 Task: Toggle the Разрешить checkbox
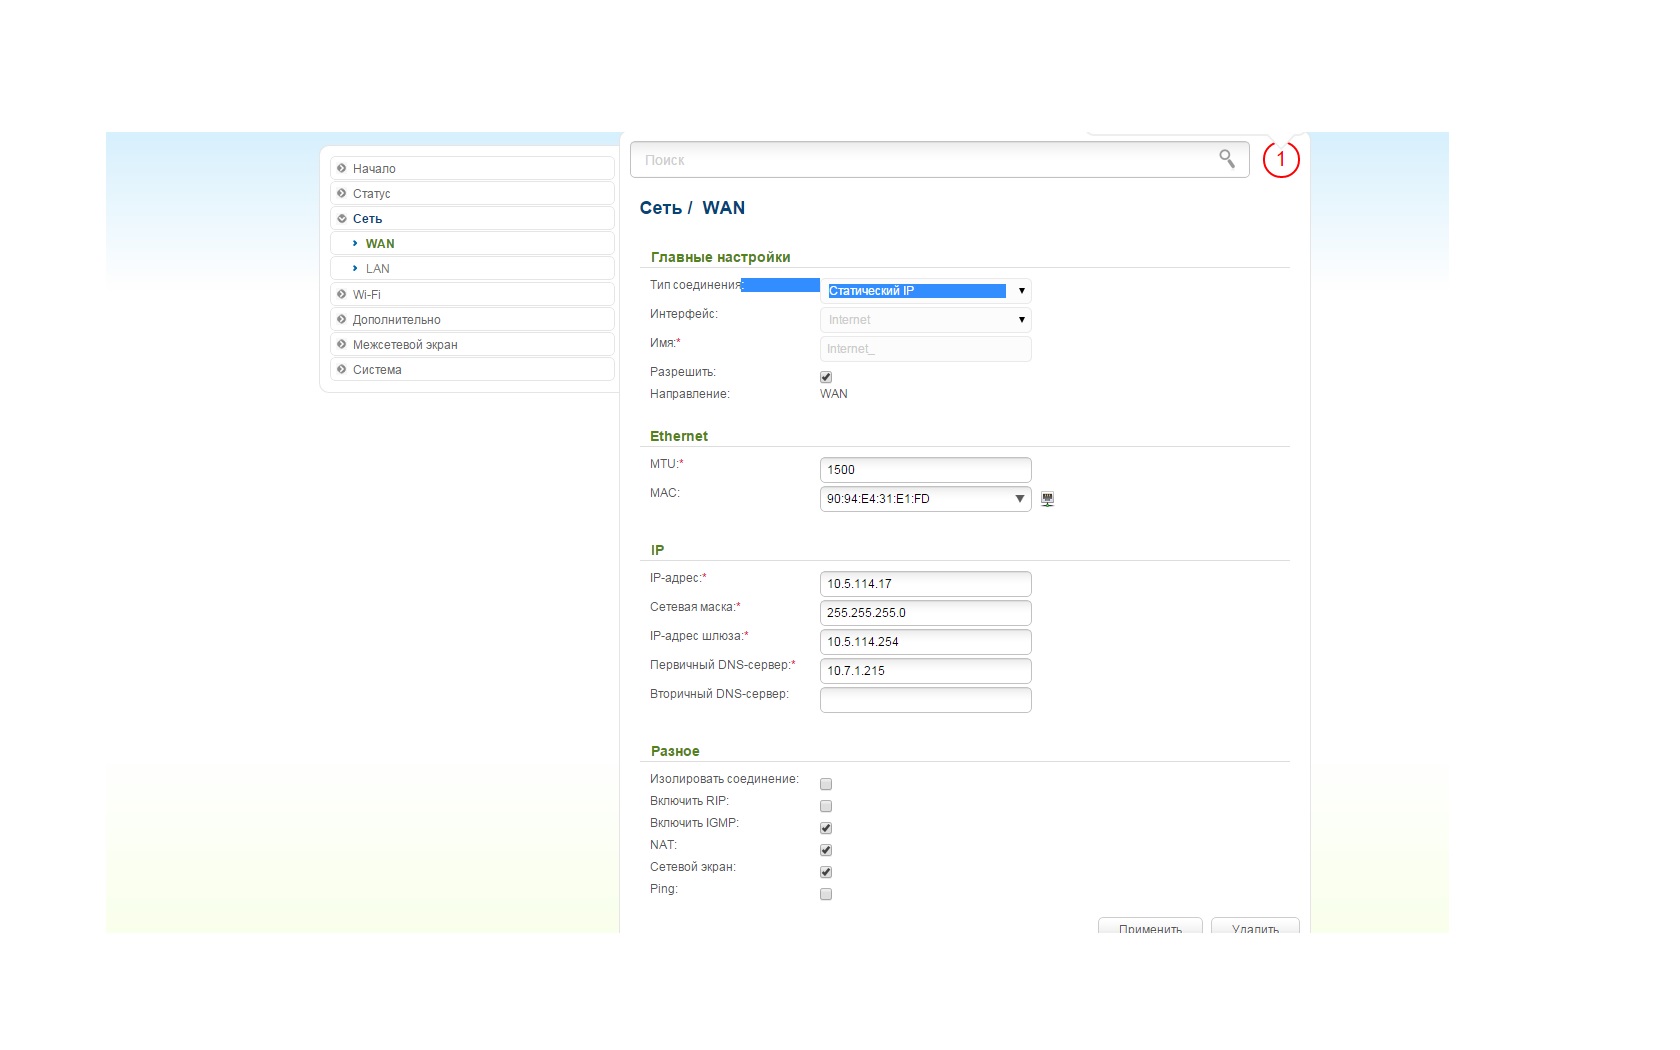[826, 377]
